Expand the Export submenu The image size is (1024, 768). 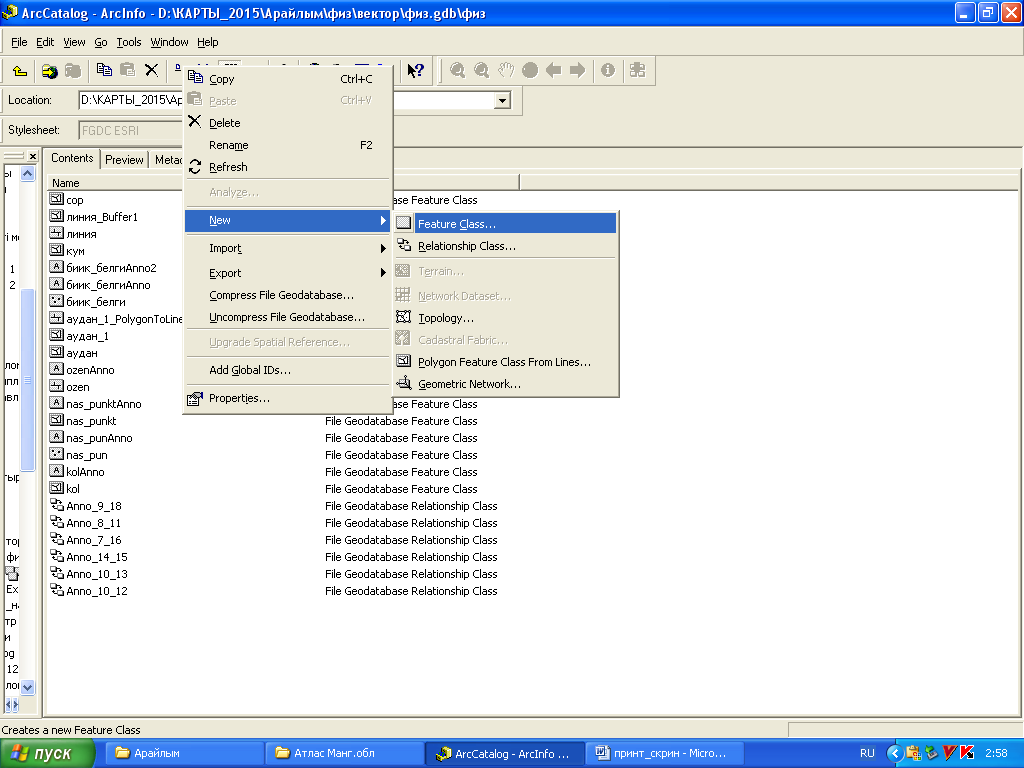(x=287, y=273)
